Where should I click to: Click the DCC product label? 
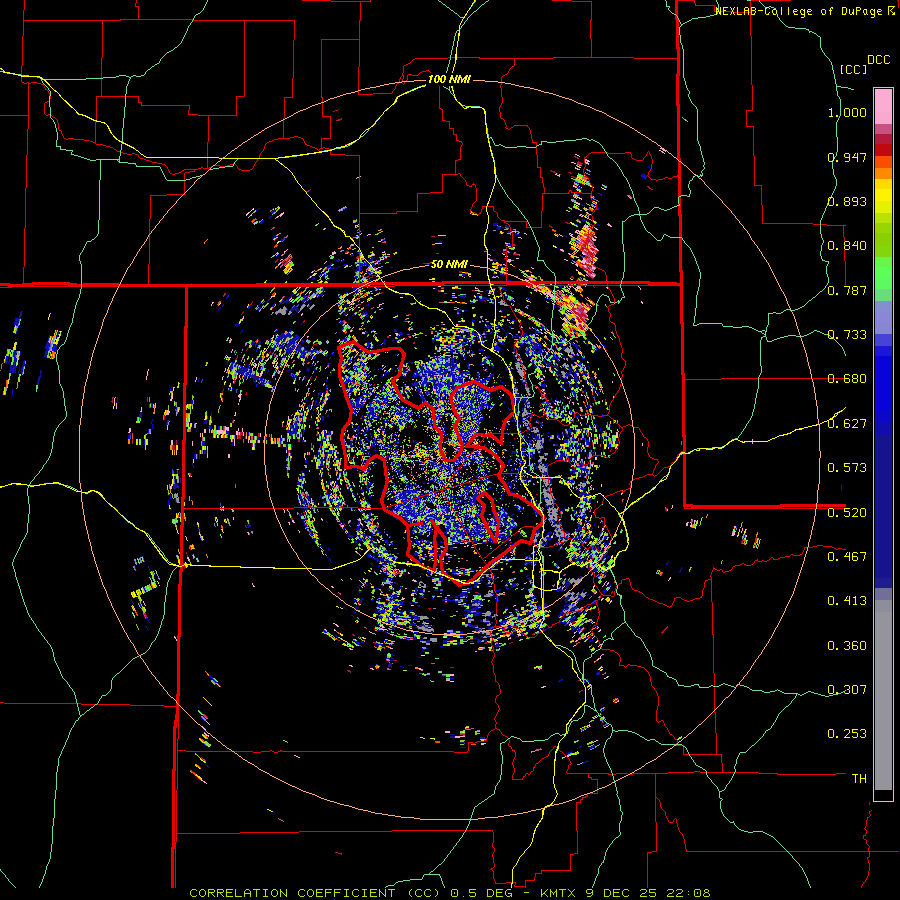878,60
